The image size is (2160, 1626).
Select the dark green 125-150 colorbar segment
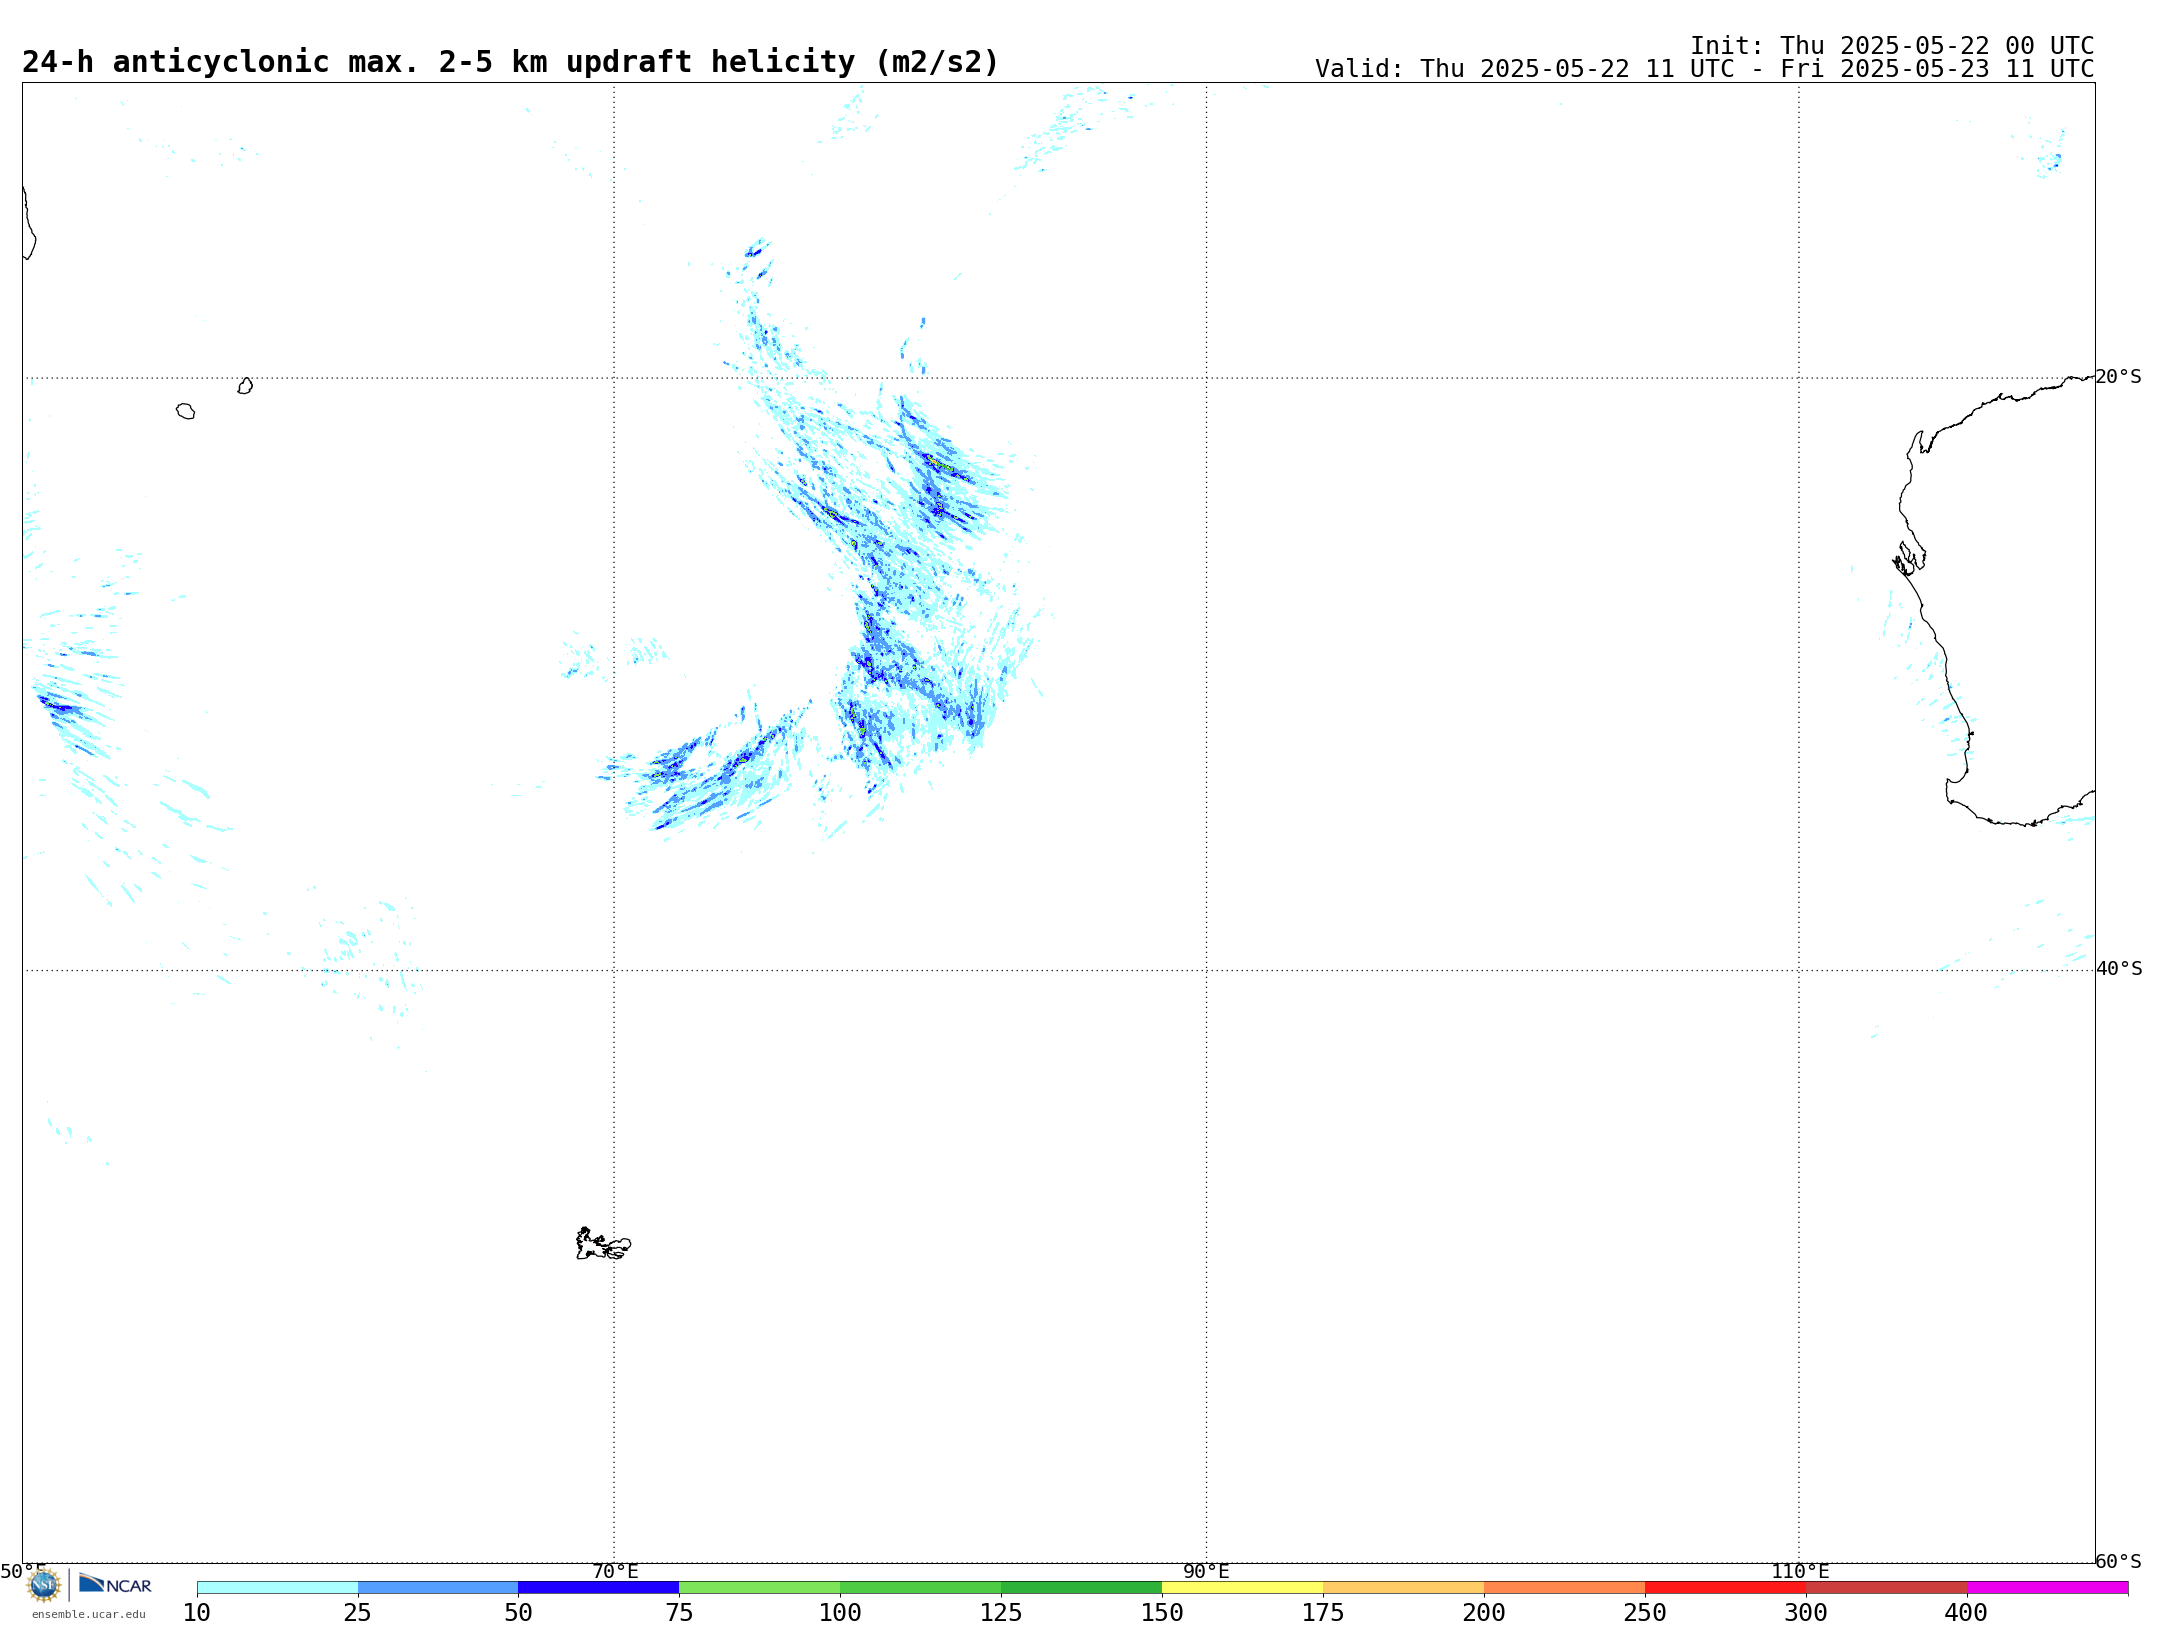[x=1082, y=1588]
